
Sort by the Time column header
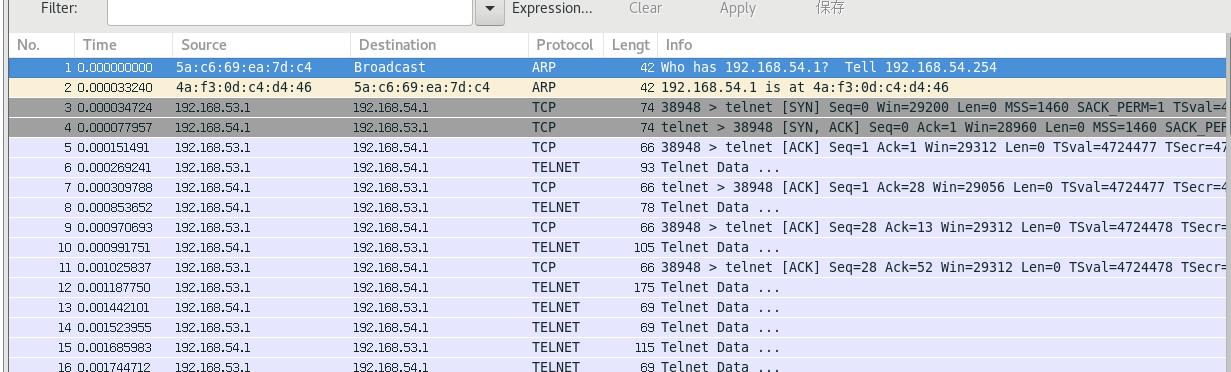point(124,45)
